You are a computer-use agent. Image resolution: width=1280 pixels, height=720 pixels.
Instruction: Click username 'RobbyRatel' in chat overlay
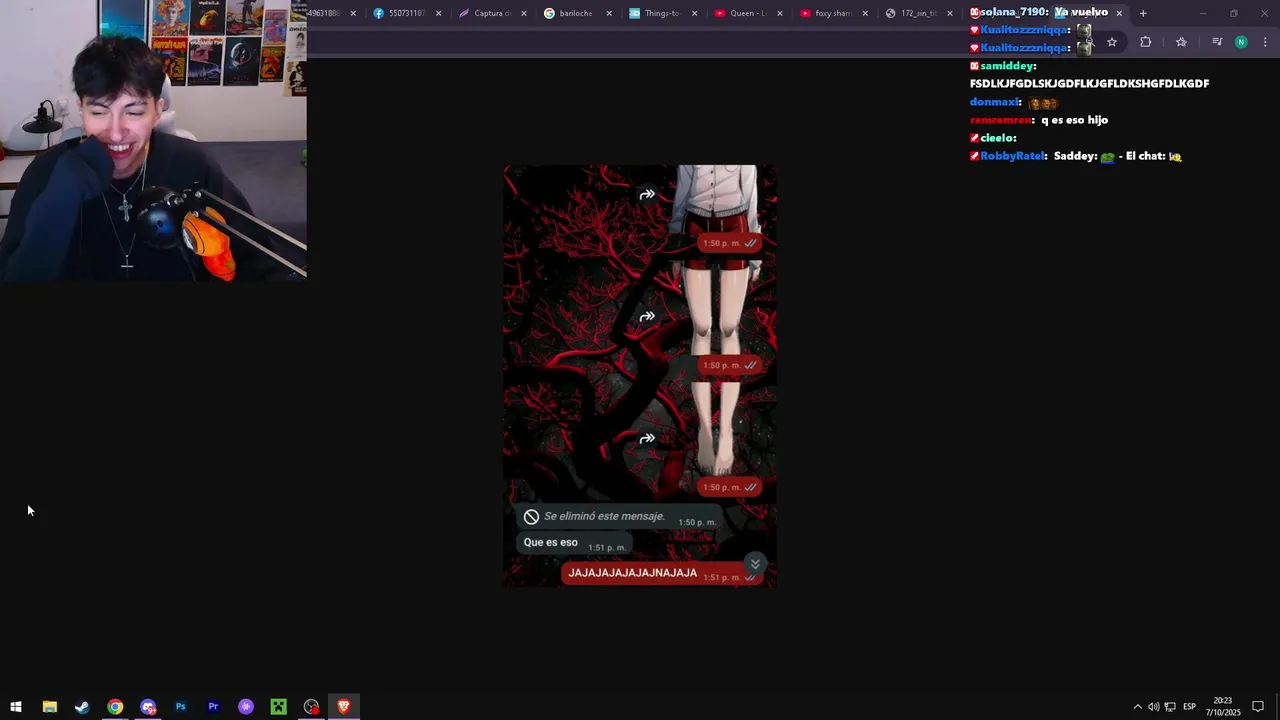pyautogui.click(x=1012, y=156)
